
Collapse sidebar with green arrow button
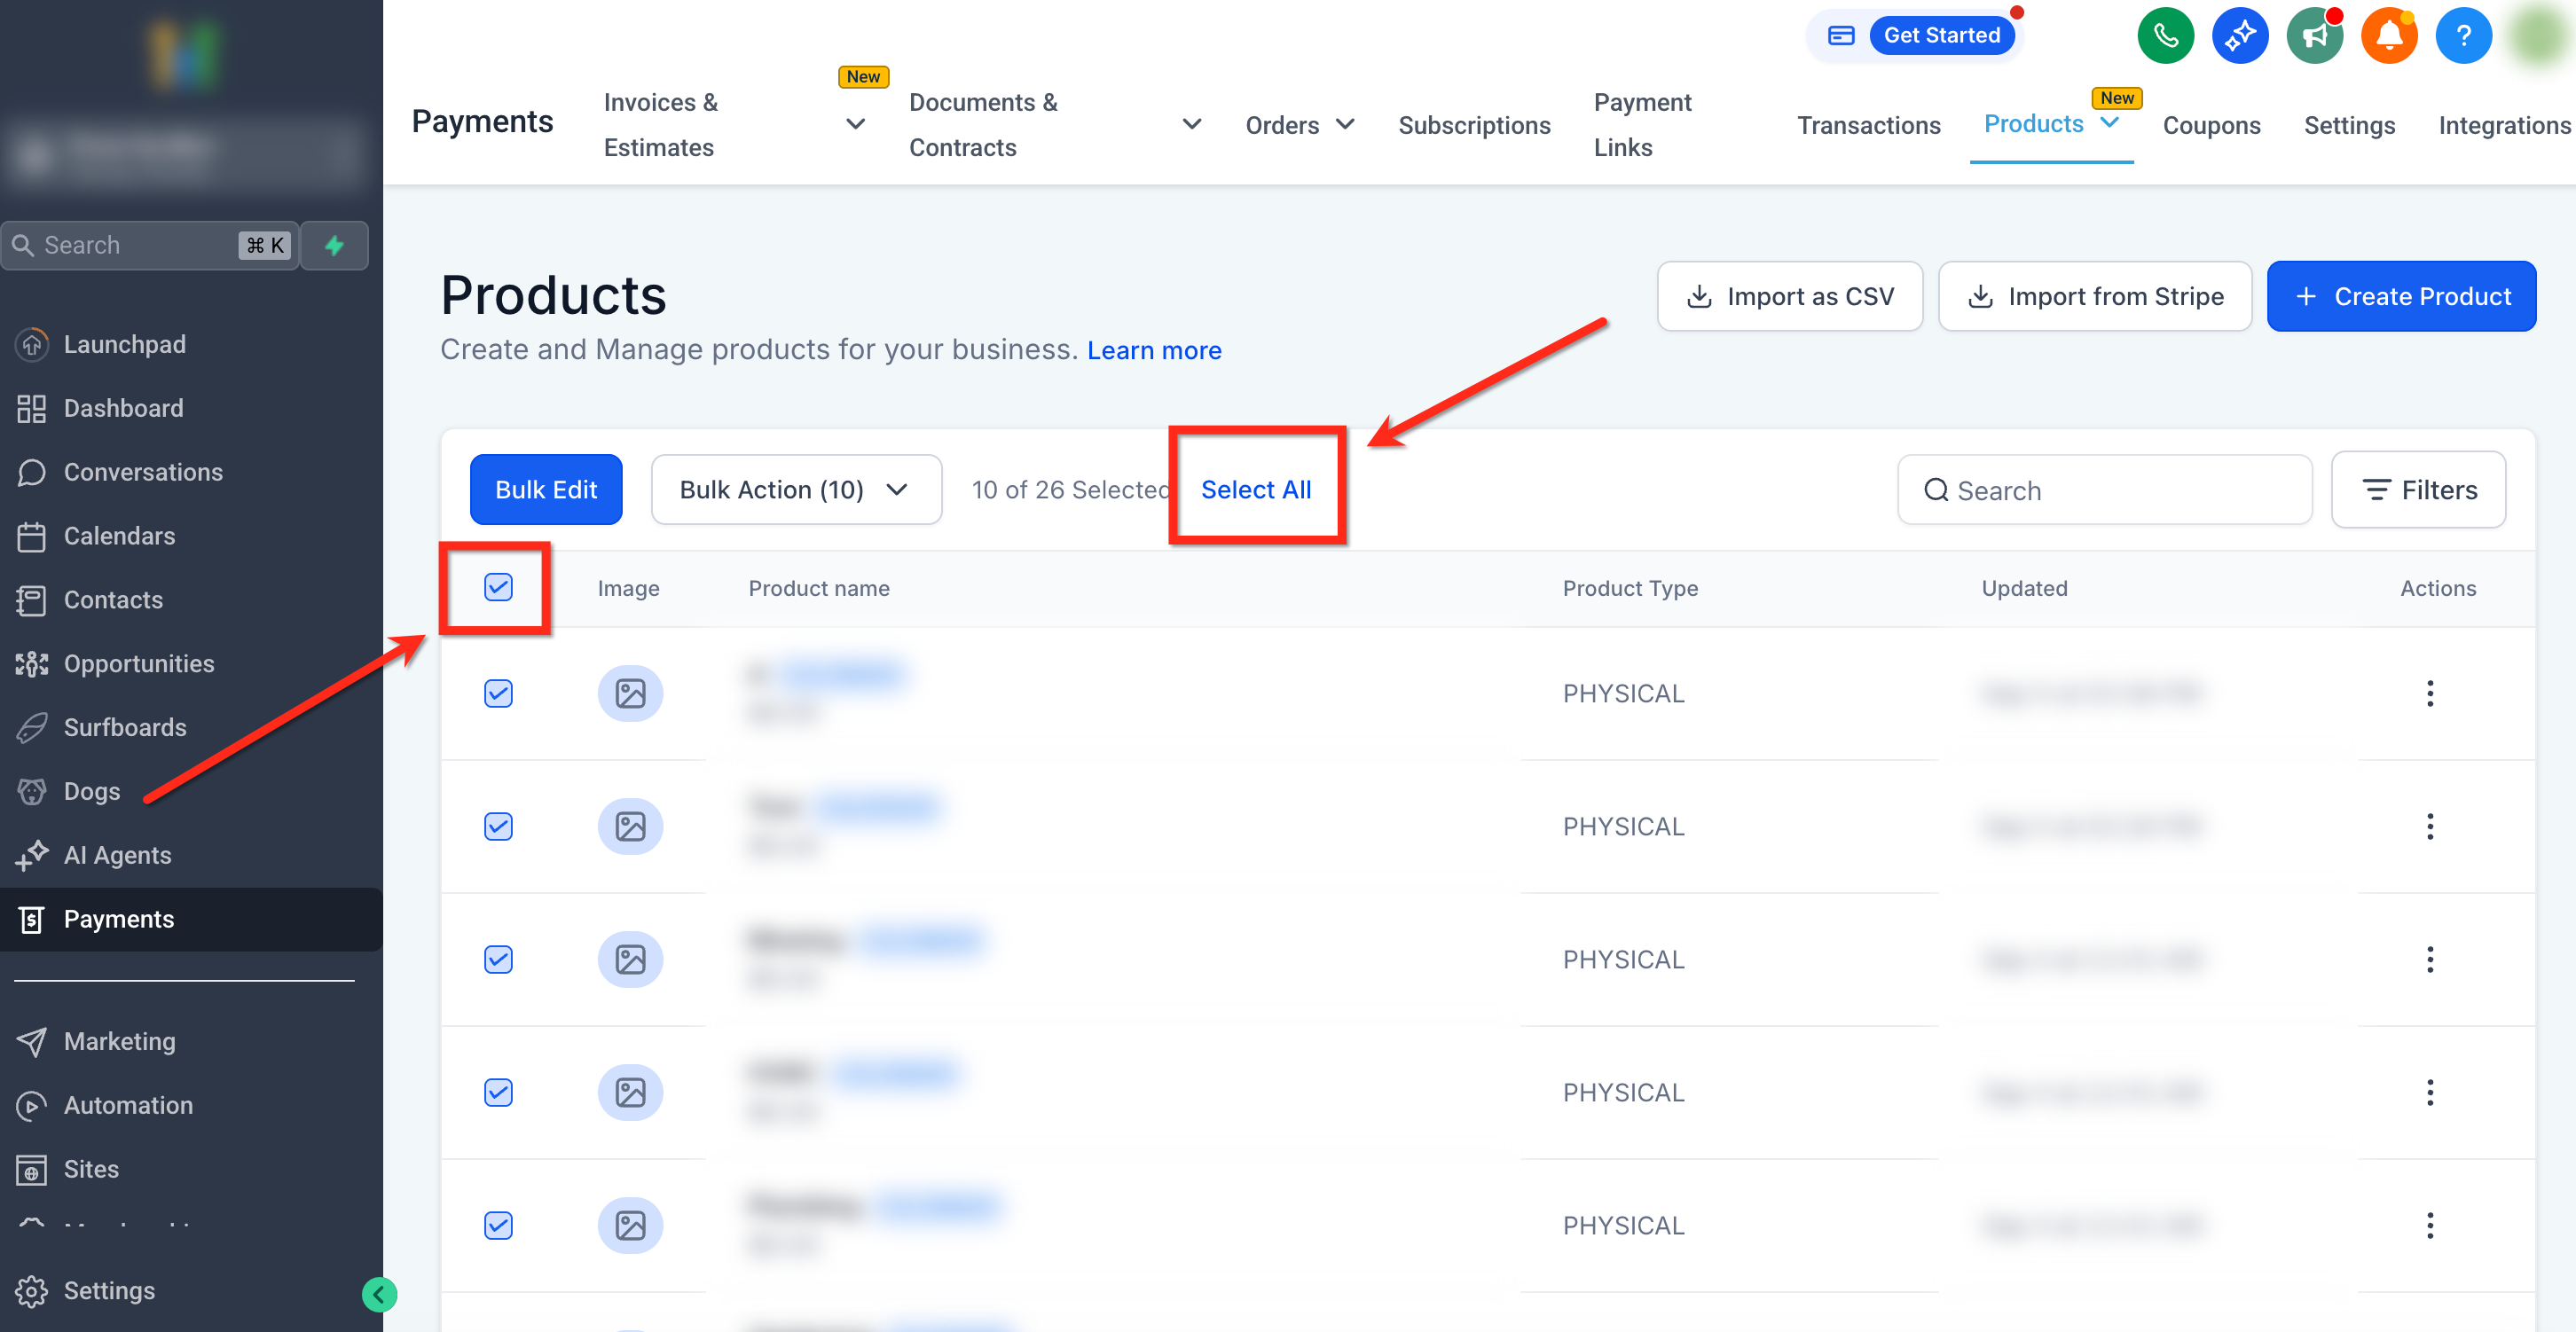pos(379,1295)
